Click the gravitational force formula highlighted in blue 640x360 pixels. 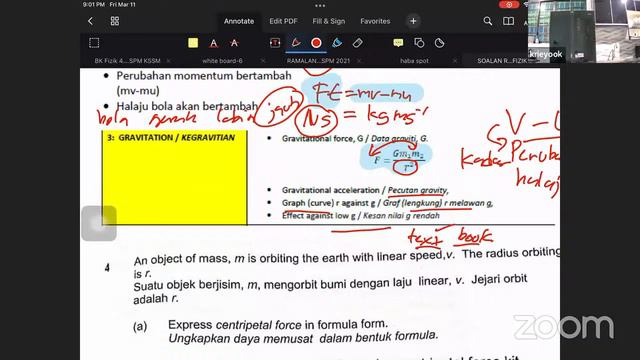click(x=395, y=160)
